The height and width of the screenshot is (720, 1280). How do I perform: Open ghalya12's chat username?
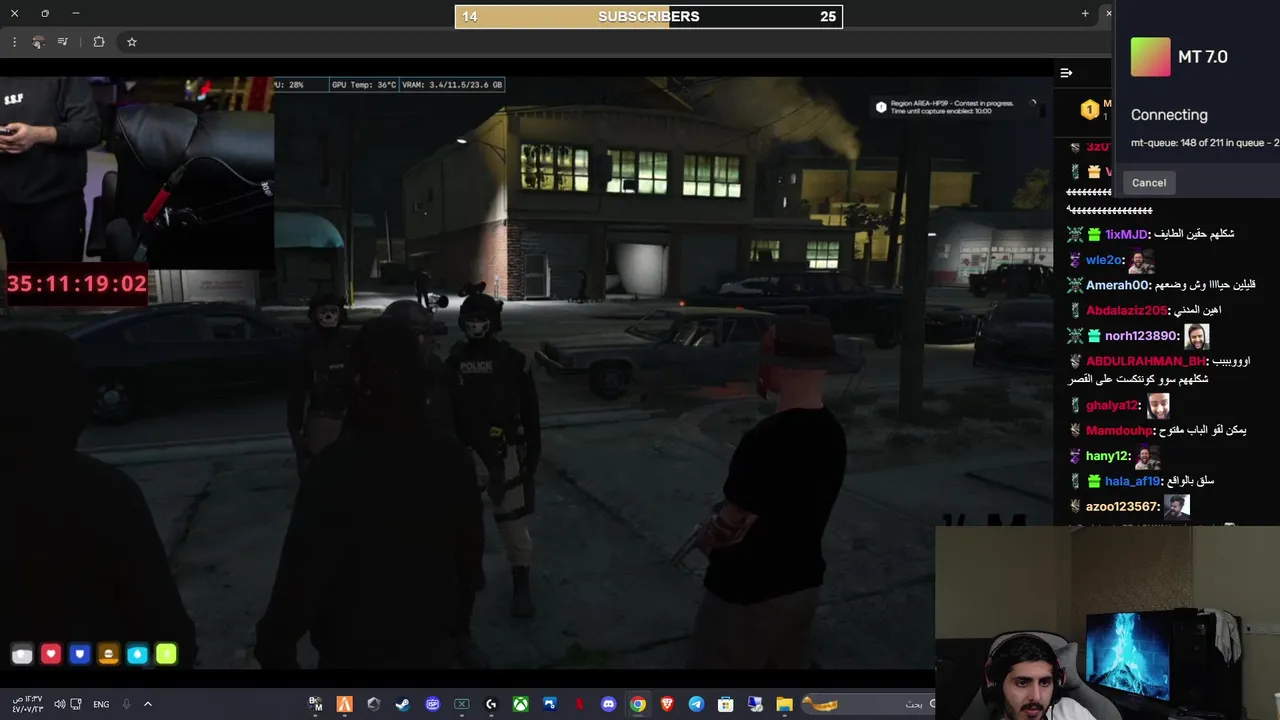tap(1112, 405)
